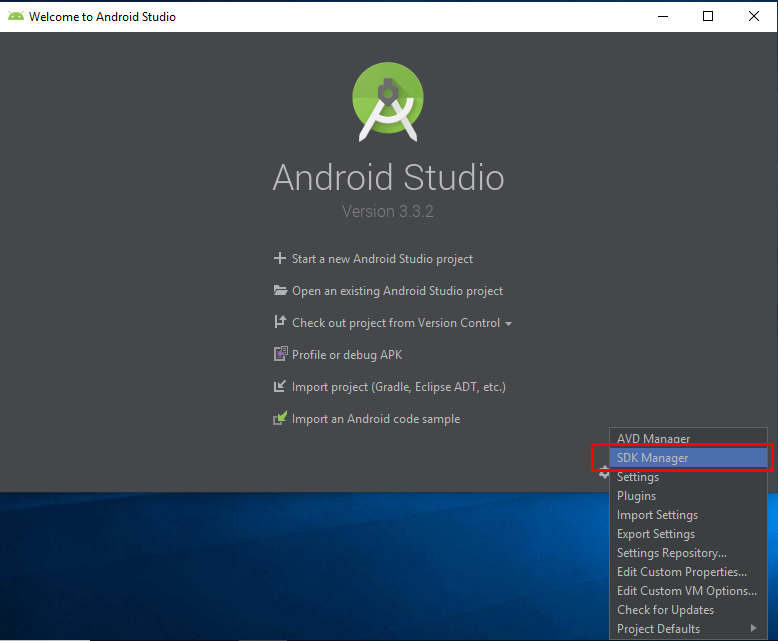Check out project from Version Control
The width and height of the screenshot is (778, 641).
(396, 323)
